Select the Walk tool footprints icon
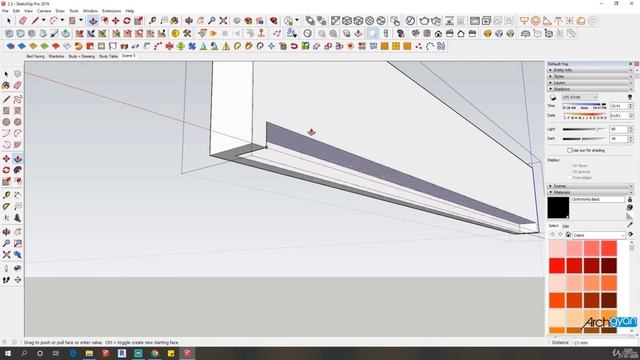Screen dimensions: 640x360 [x=6, y=280]
